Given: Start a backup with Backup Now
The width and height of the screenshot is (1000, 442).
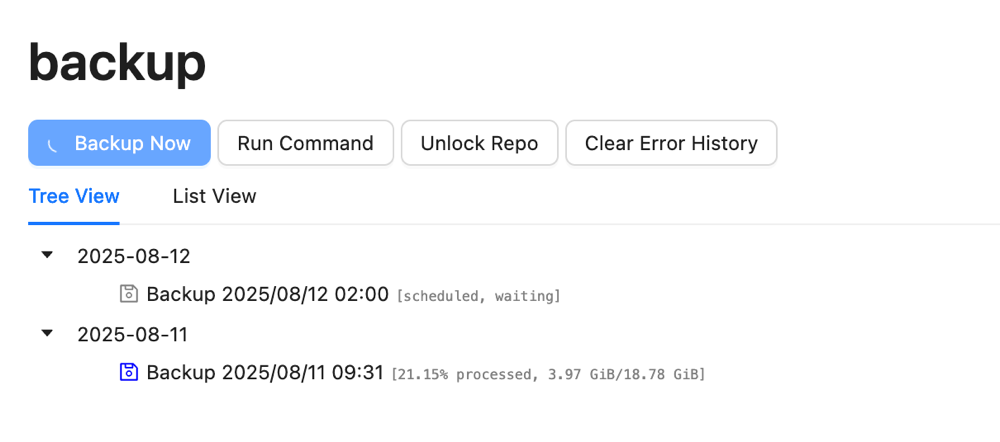Looking at the screenshot, I should pyautogui.click(x=119, y=143).
